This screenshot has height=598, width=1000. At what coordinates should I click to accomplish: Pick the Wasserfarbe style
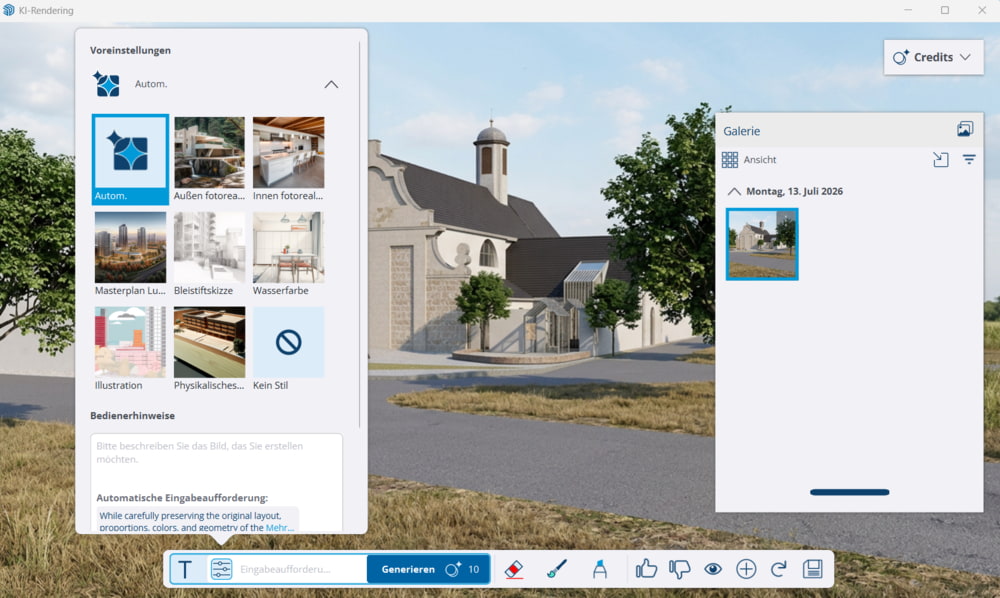coord(288,254)
